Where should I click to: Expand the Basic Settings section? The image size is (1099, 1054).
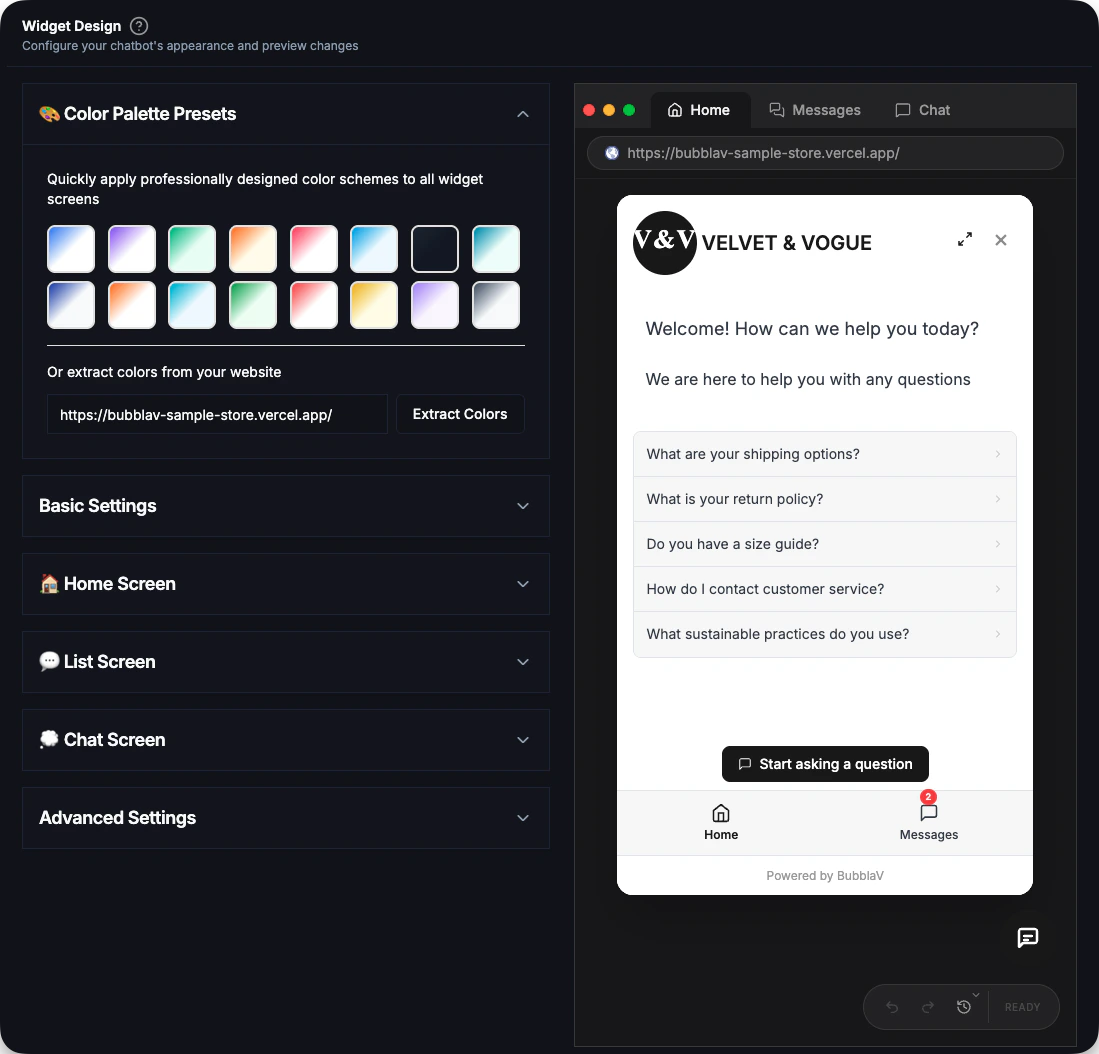pos(286,506)
